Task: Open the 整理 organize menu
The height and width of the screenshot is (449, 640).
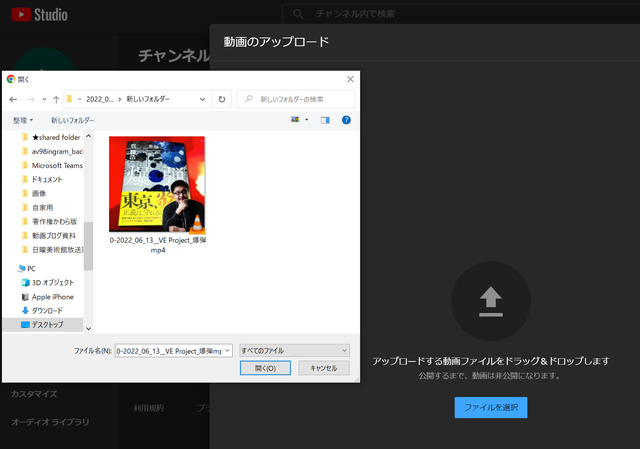Action: tap(23, 120)
